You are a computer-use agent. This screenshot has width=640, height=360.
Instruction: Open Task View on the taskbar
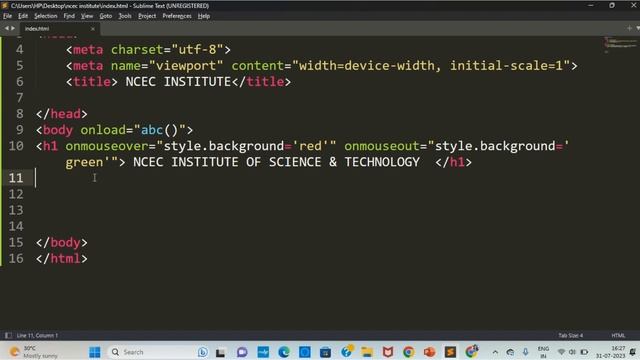(x=221, y=352)
